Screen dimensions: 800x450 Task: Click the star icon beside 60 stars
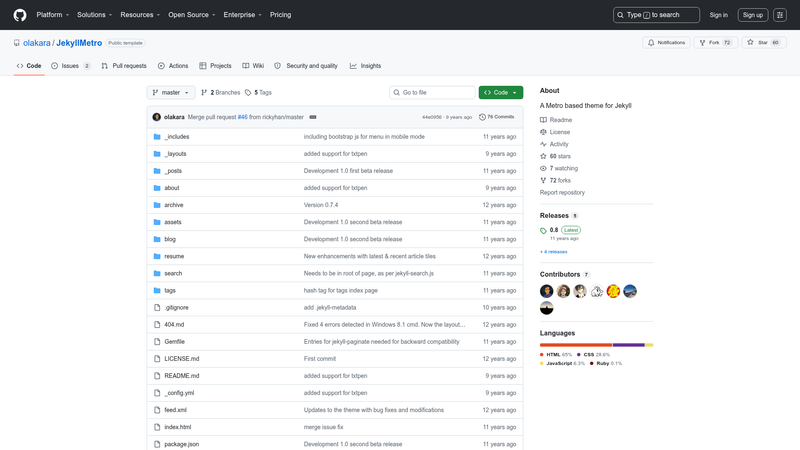pyautogui.click(x=543, y=156)
